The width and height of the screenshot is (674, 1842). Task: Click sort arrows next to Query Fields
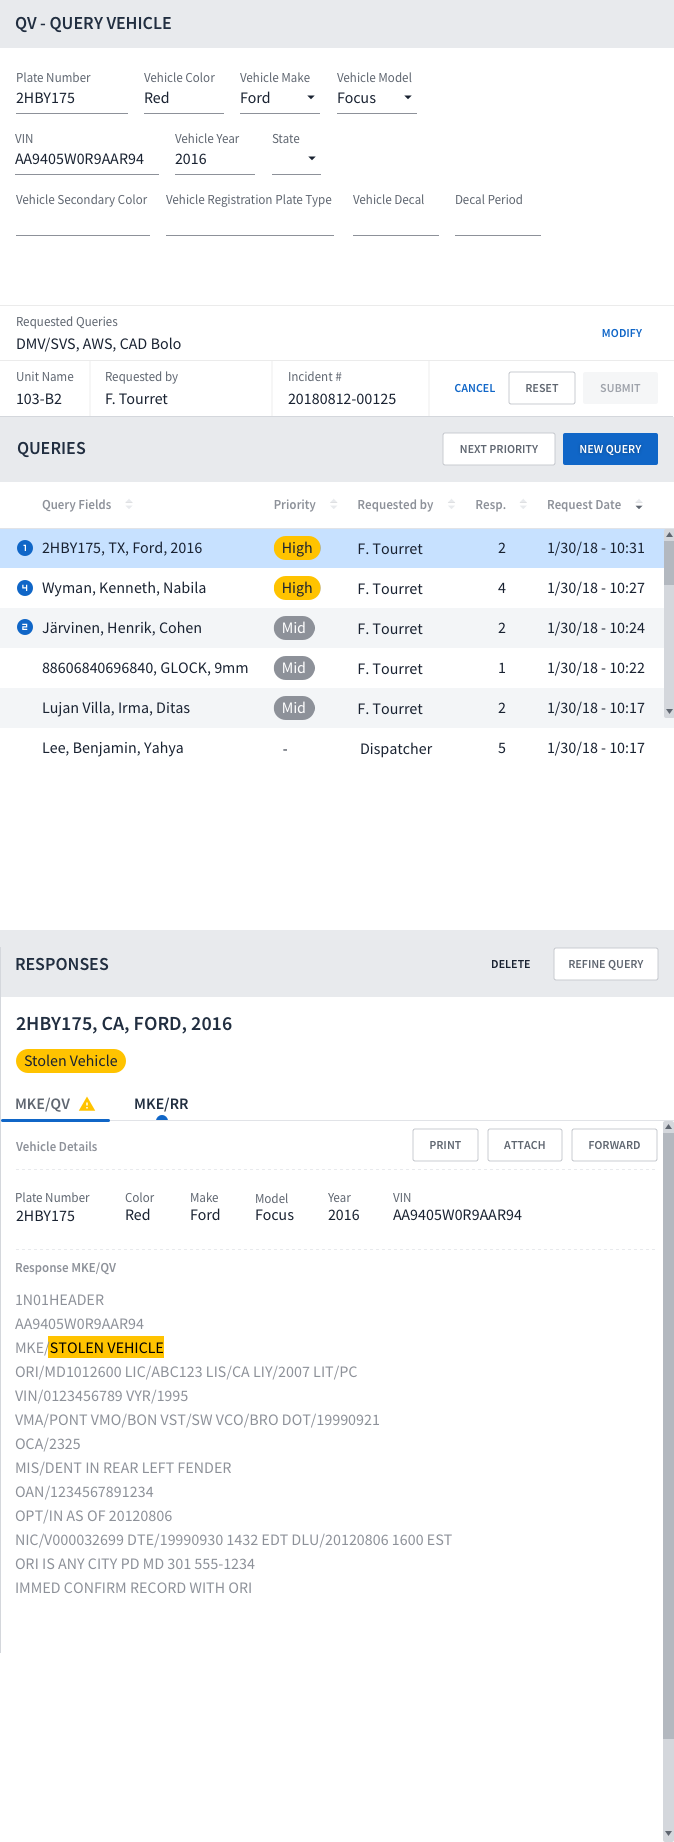pyautogui.click(x=129, y=505)
